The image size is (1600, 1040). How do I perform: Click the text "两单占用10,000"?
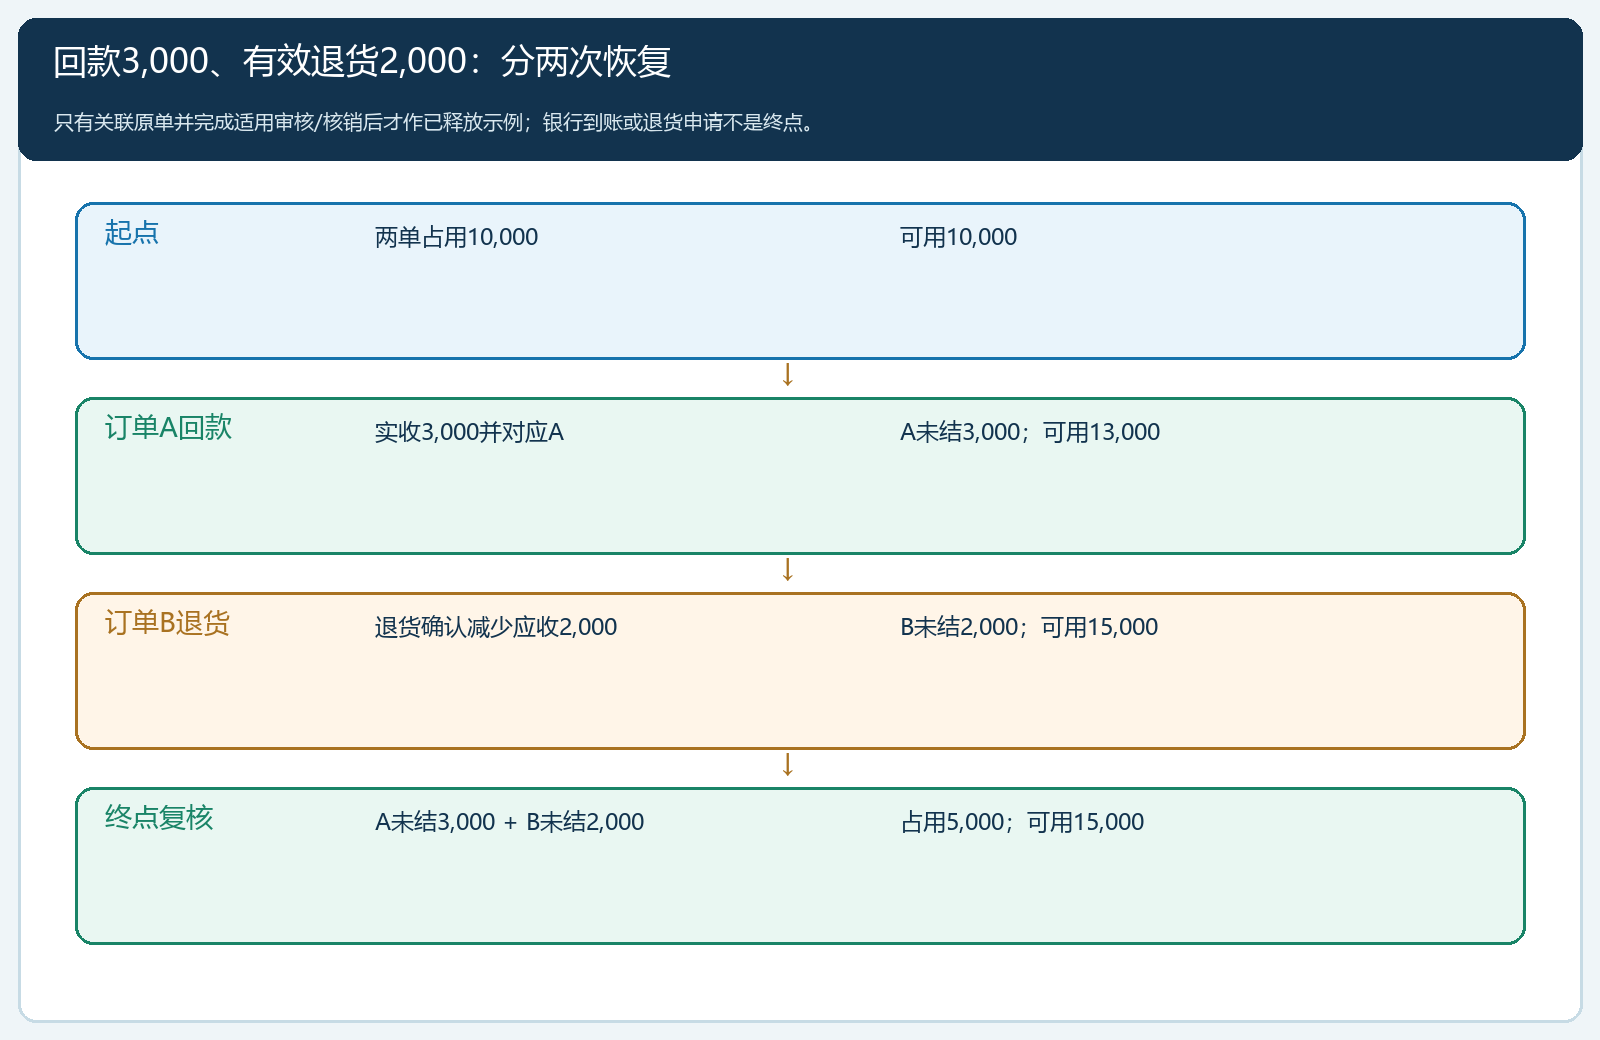456,237
